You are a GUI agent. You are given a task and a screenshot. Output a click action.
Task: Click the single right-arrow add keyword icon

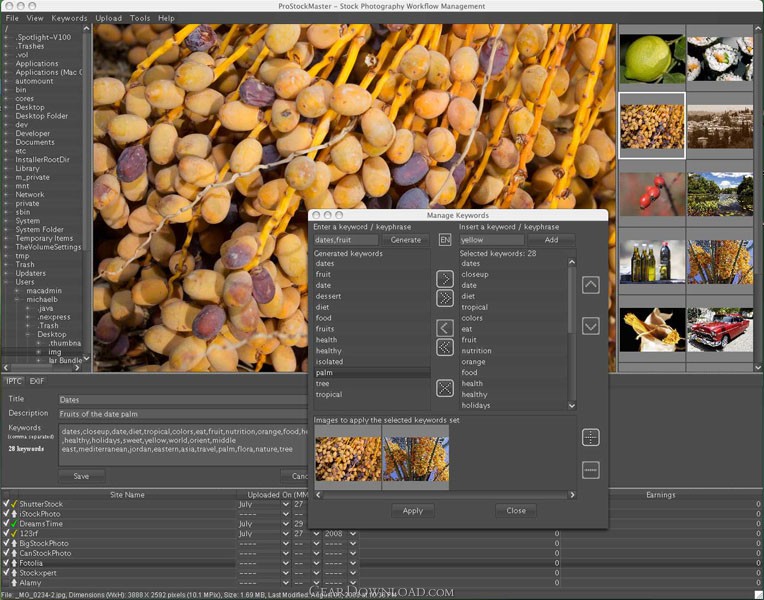point(445,279)
